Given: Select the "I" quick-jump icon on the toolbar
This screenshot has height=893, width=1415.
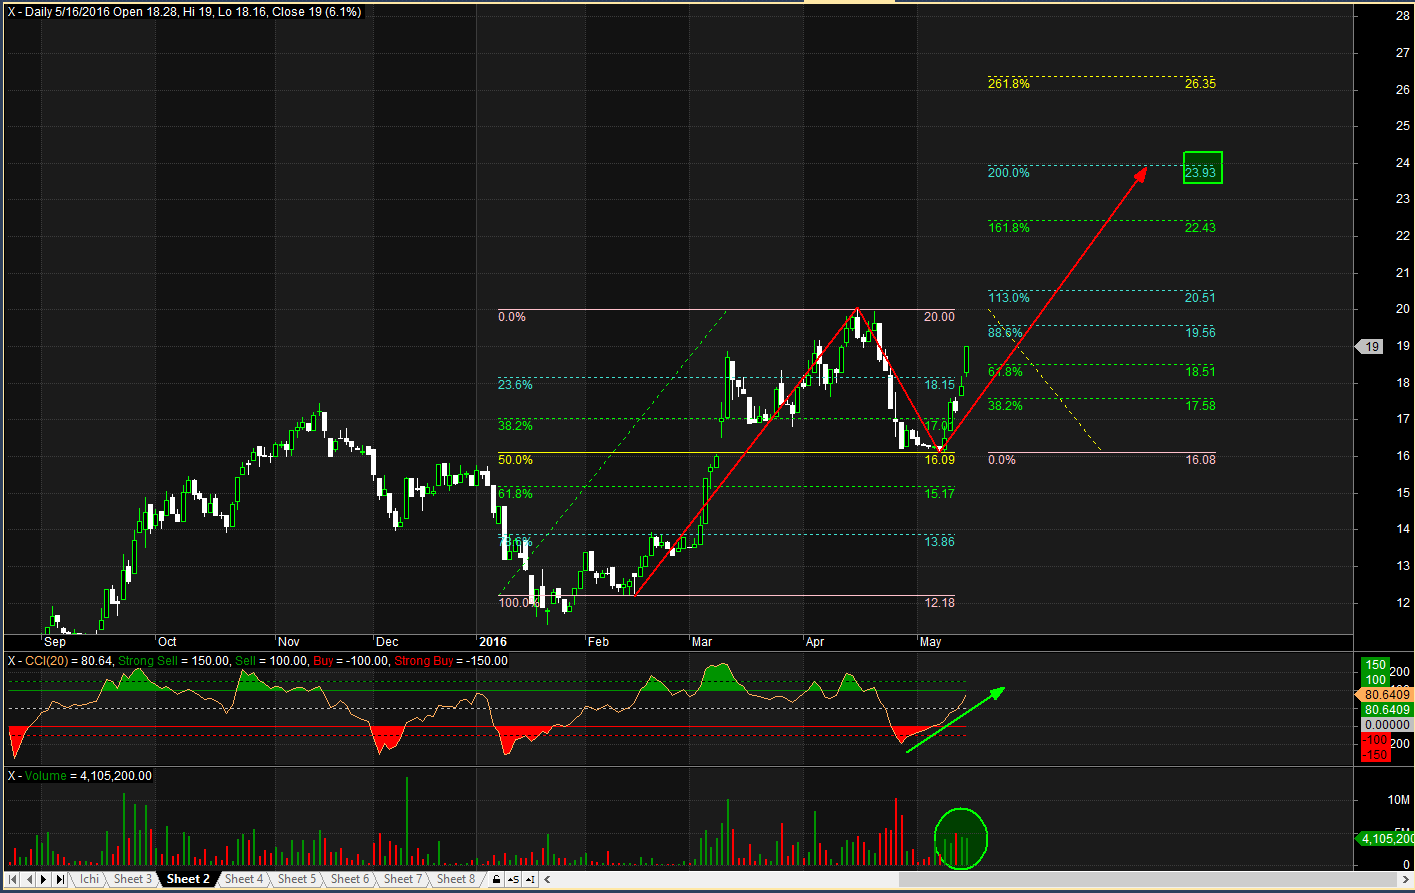Looking at the screenshot, I should click(x=530, y=879).
